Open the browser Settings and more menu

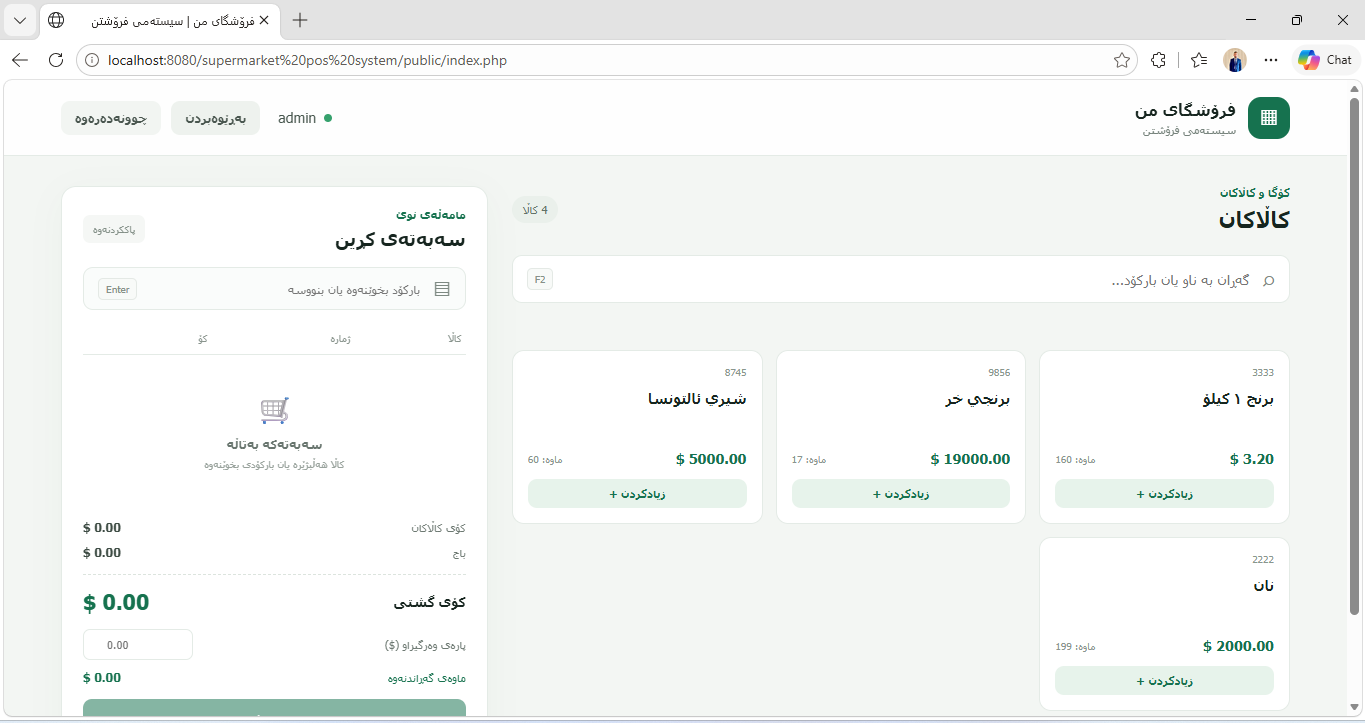[x=1271, y=60]
